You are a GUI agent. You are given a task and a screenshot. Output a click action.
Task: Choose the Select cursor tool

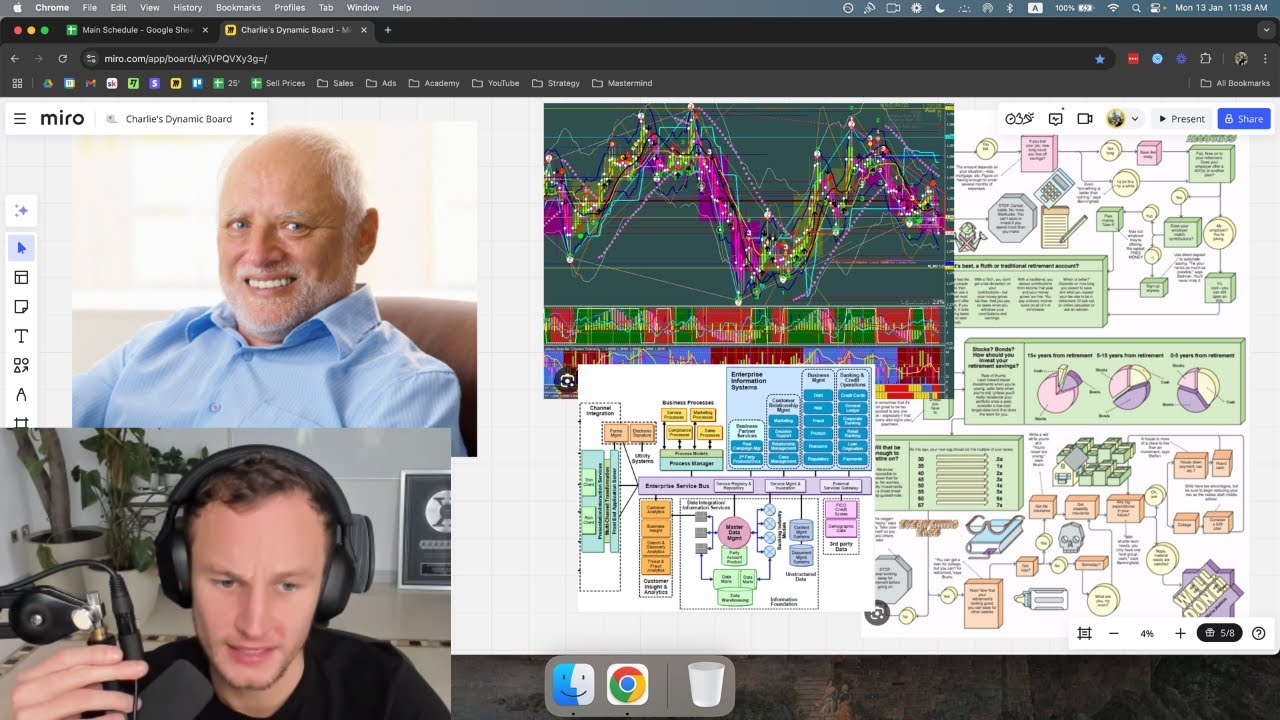point(21,247)
